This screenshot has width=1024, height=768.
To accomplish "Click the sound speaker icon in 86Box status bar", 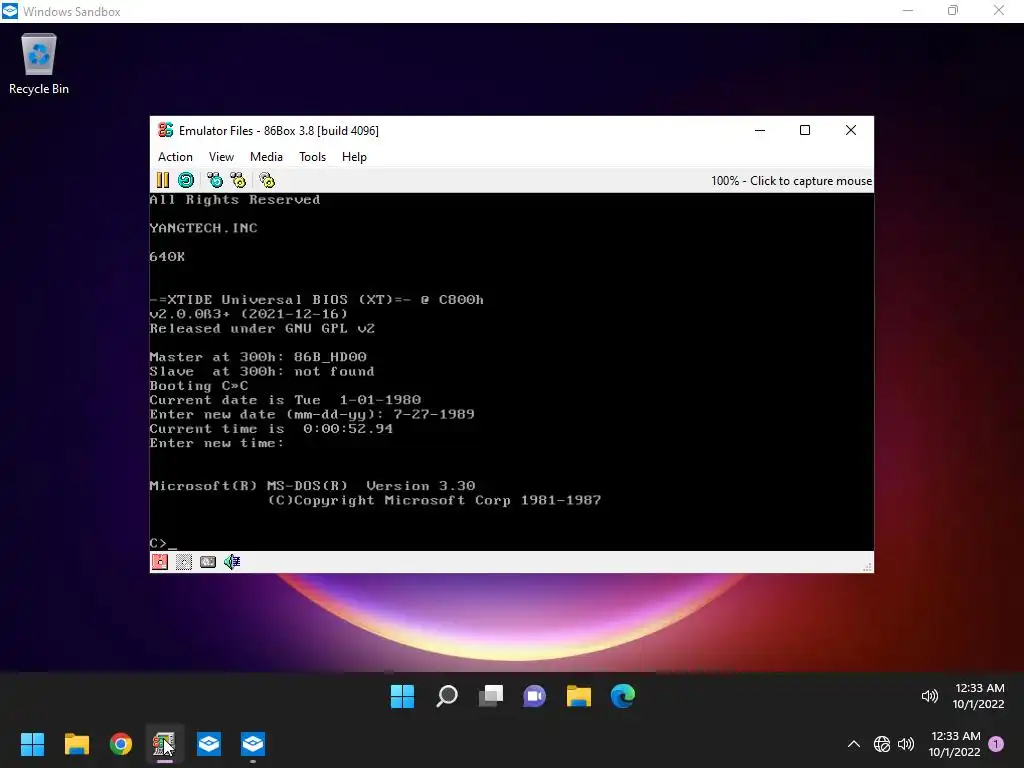I will [x=232, y=562].
